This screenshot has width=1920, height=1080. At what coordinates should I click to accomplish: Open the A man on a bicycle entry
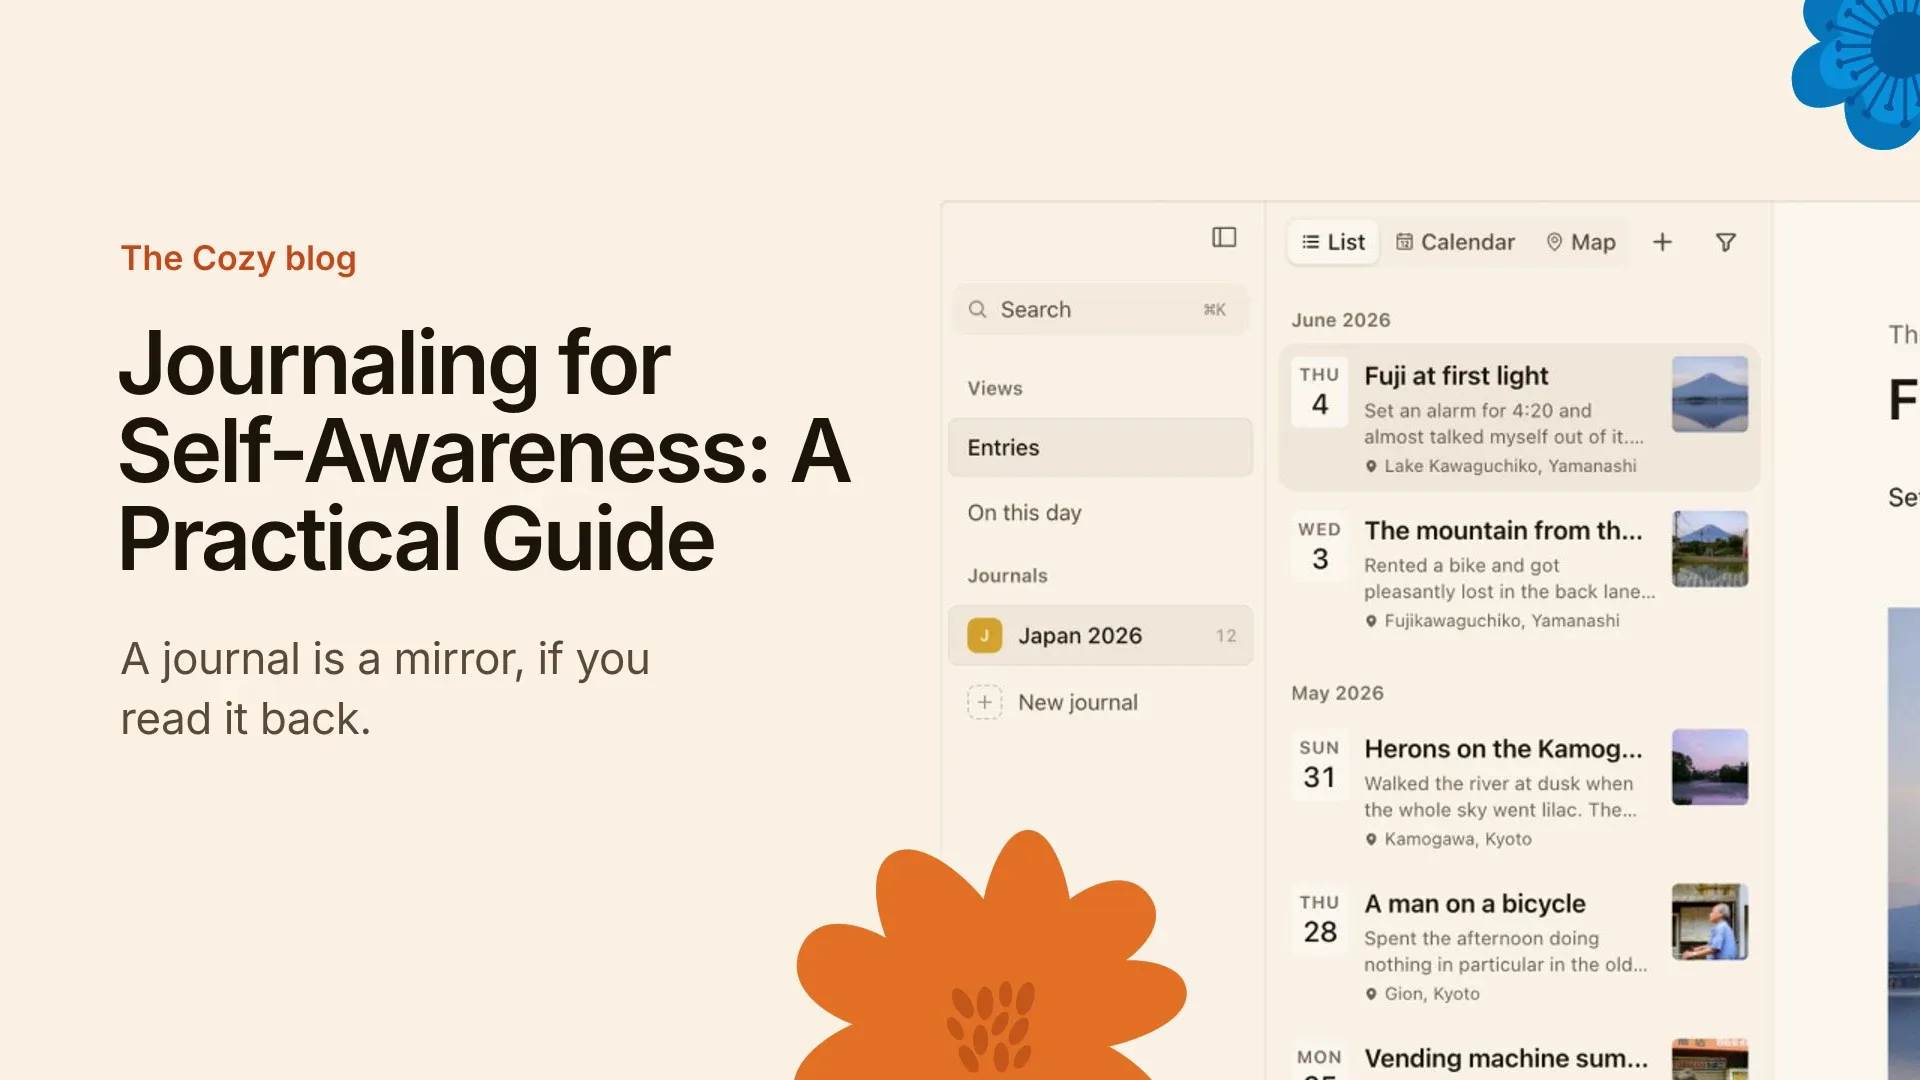point(1519,946)
